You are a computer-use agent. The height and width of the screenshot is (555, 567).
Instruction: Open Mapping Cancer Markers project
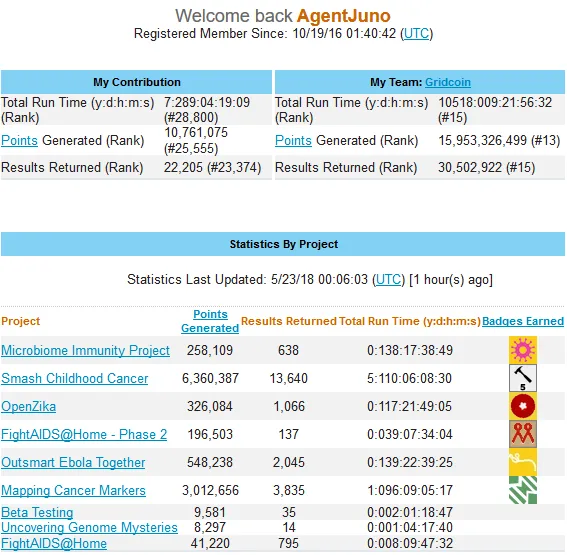click(73, 490)
